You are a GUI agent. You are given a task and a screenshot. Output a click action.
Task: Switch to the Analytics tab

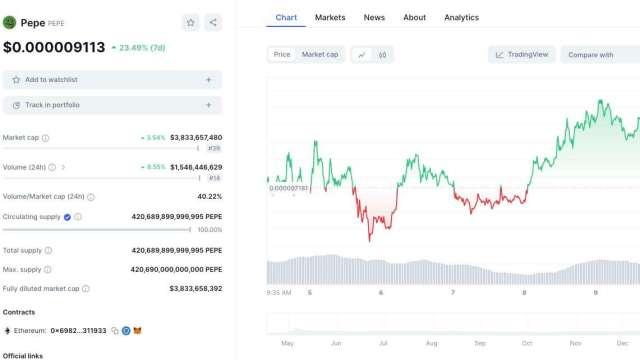tap(461, 18)
